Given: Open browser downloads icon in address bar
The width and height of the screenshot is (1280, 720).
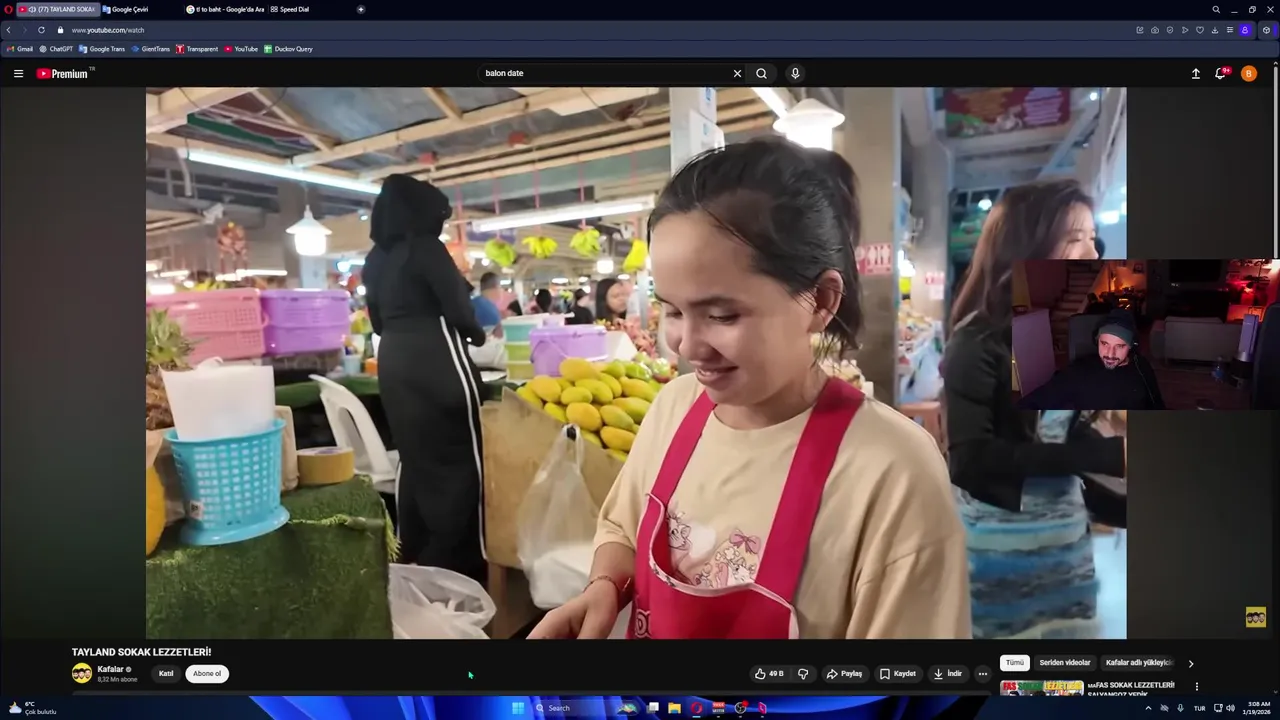Looking at the screenshot, I should tap(1215, 30).
